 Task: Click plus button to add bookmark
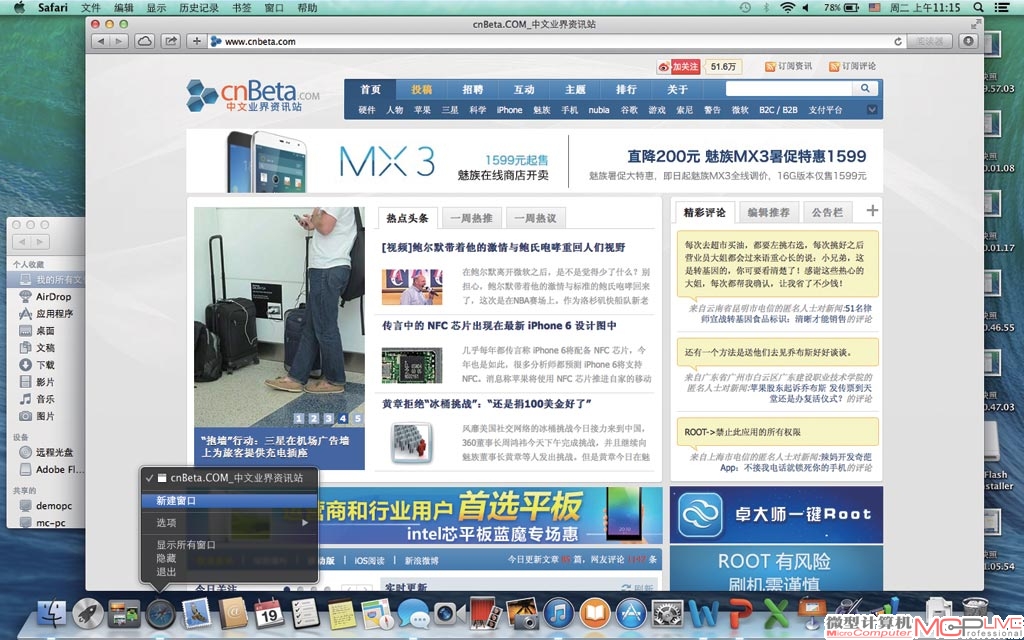point(197,41)
